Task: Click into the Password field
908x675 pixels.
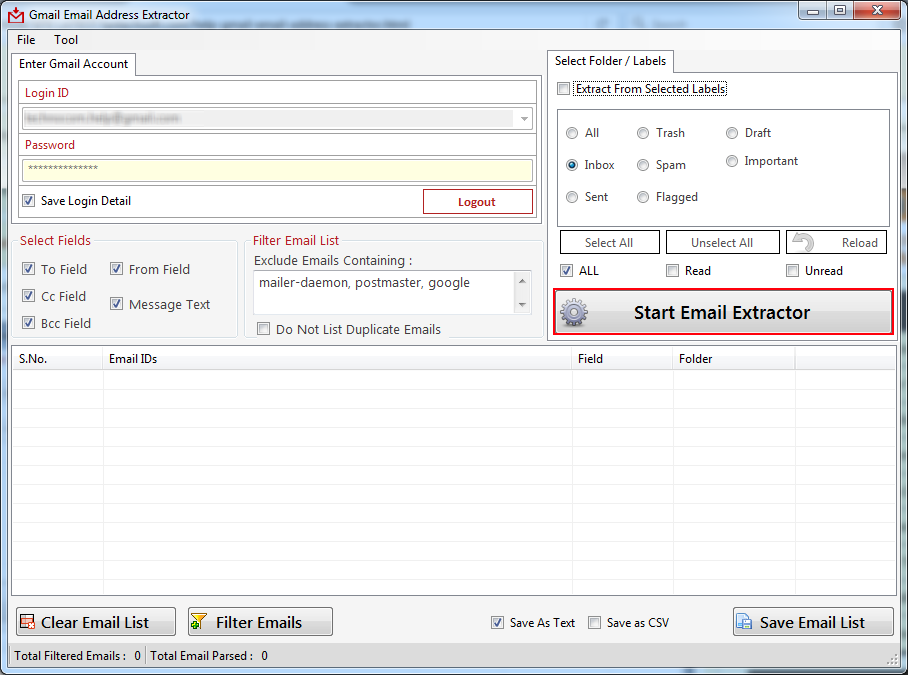Action: point(277,170)
